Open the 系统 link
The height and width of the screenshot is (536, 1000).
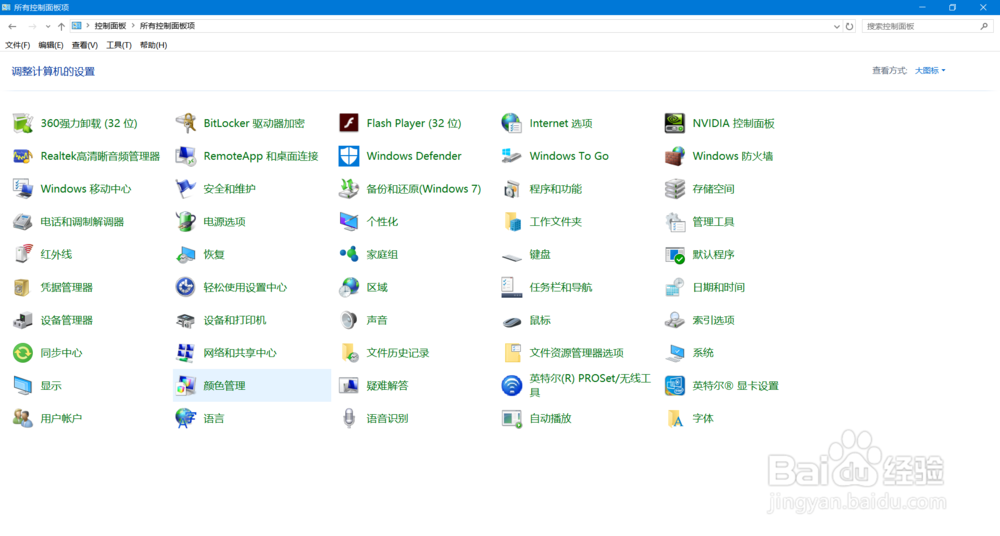tap(703, 353)
